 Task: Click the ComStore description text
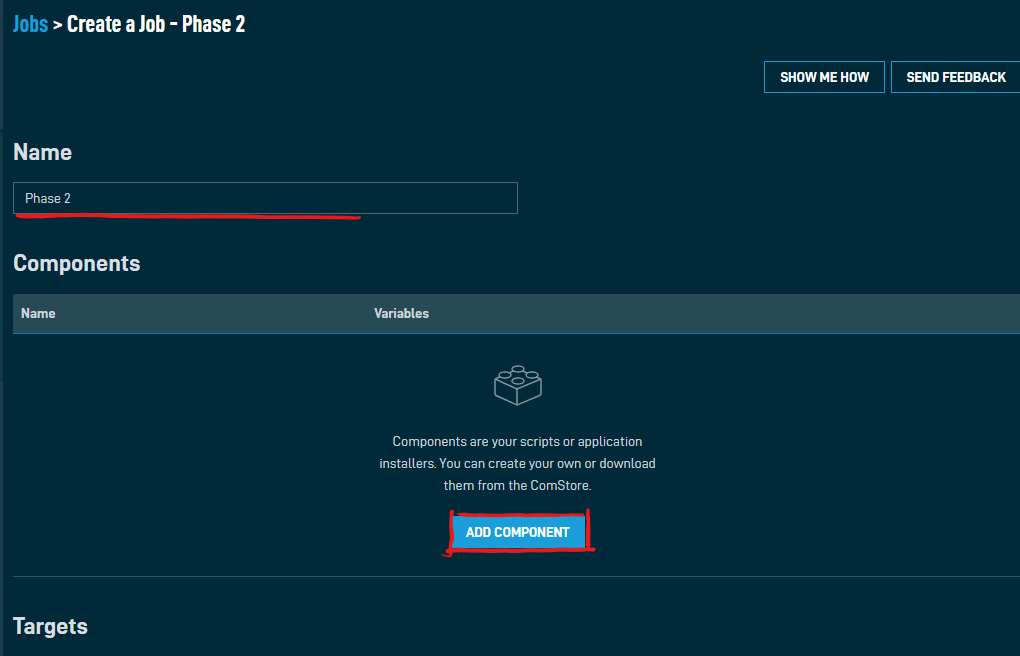point(518,463)
